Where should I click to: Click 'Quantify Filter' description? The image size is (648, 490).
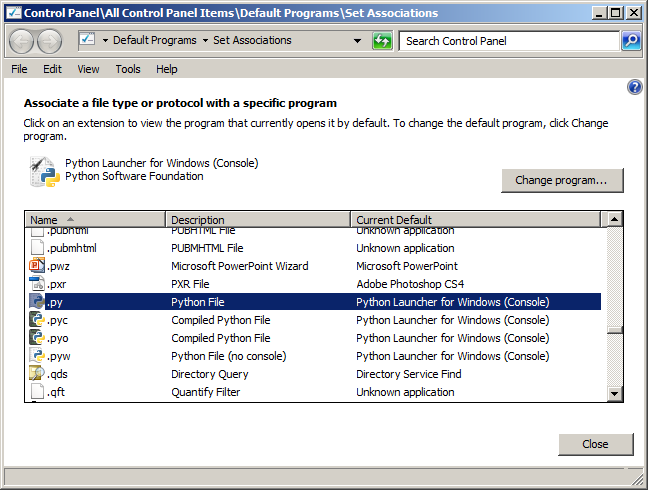[205, 392]
